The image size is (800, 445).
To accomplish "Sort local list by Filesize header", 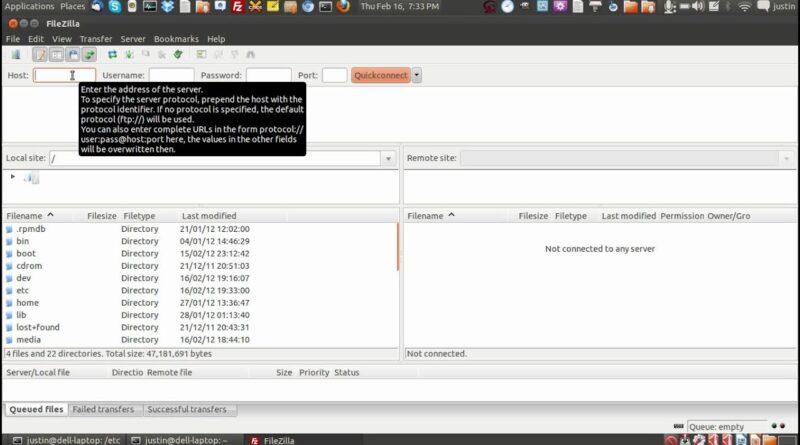I will click(x=102, y=216).
